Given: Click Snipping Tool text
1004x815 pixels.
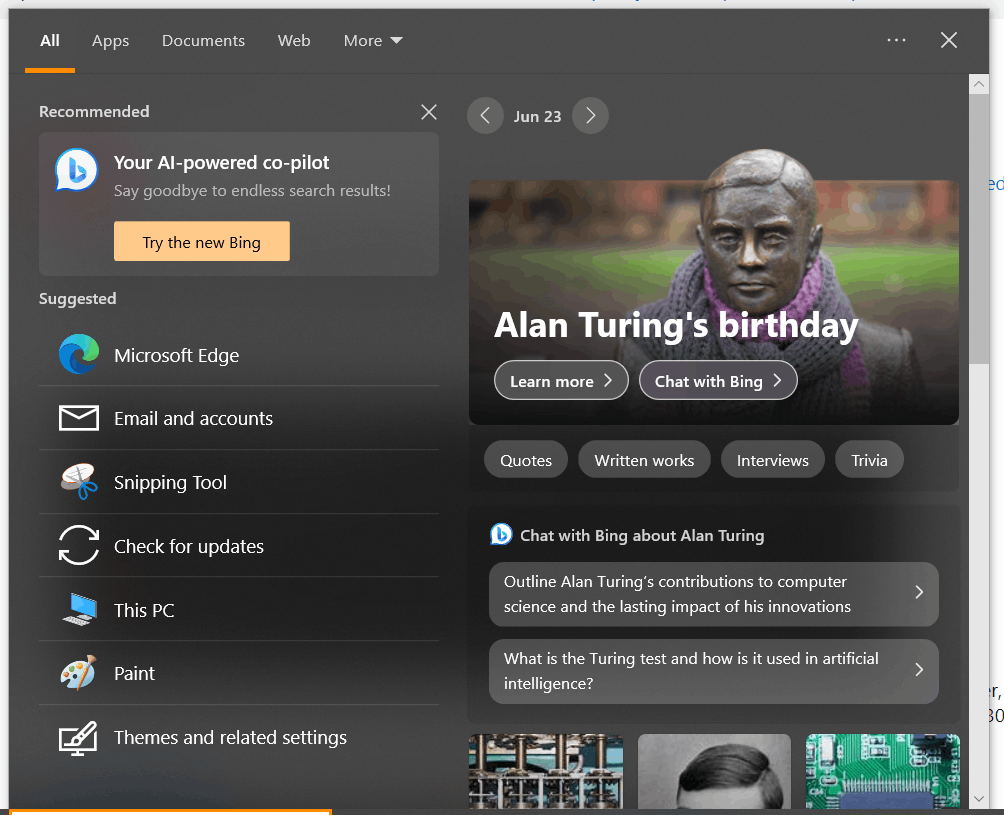Looking at the screenshot, I should pos(170,483).
